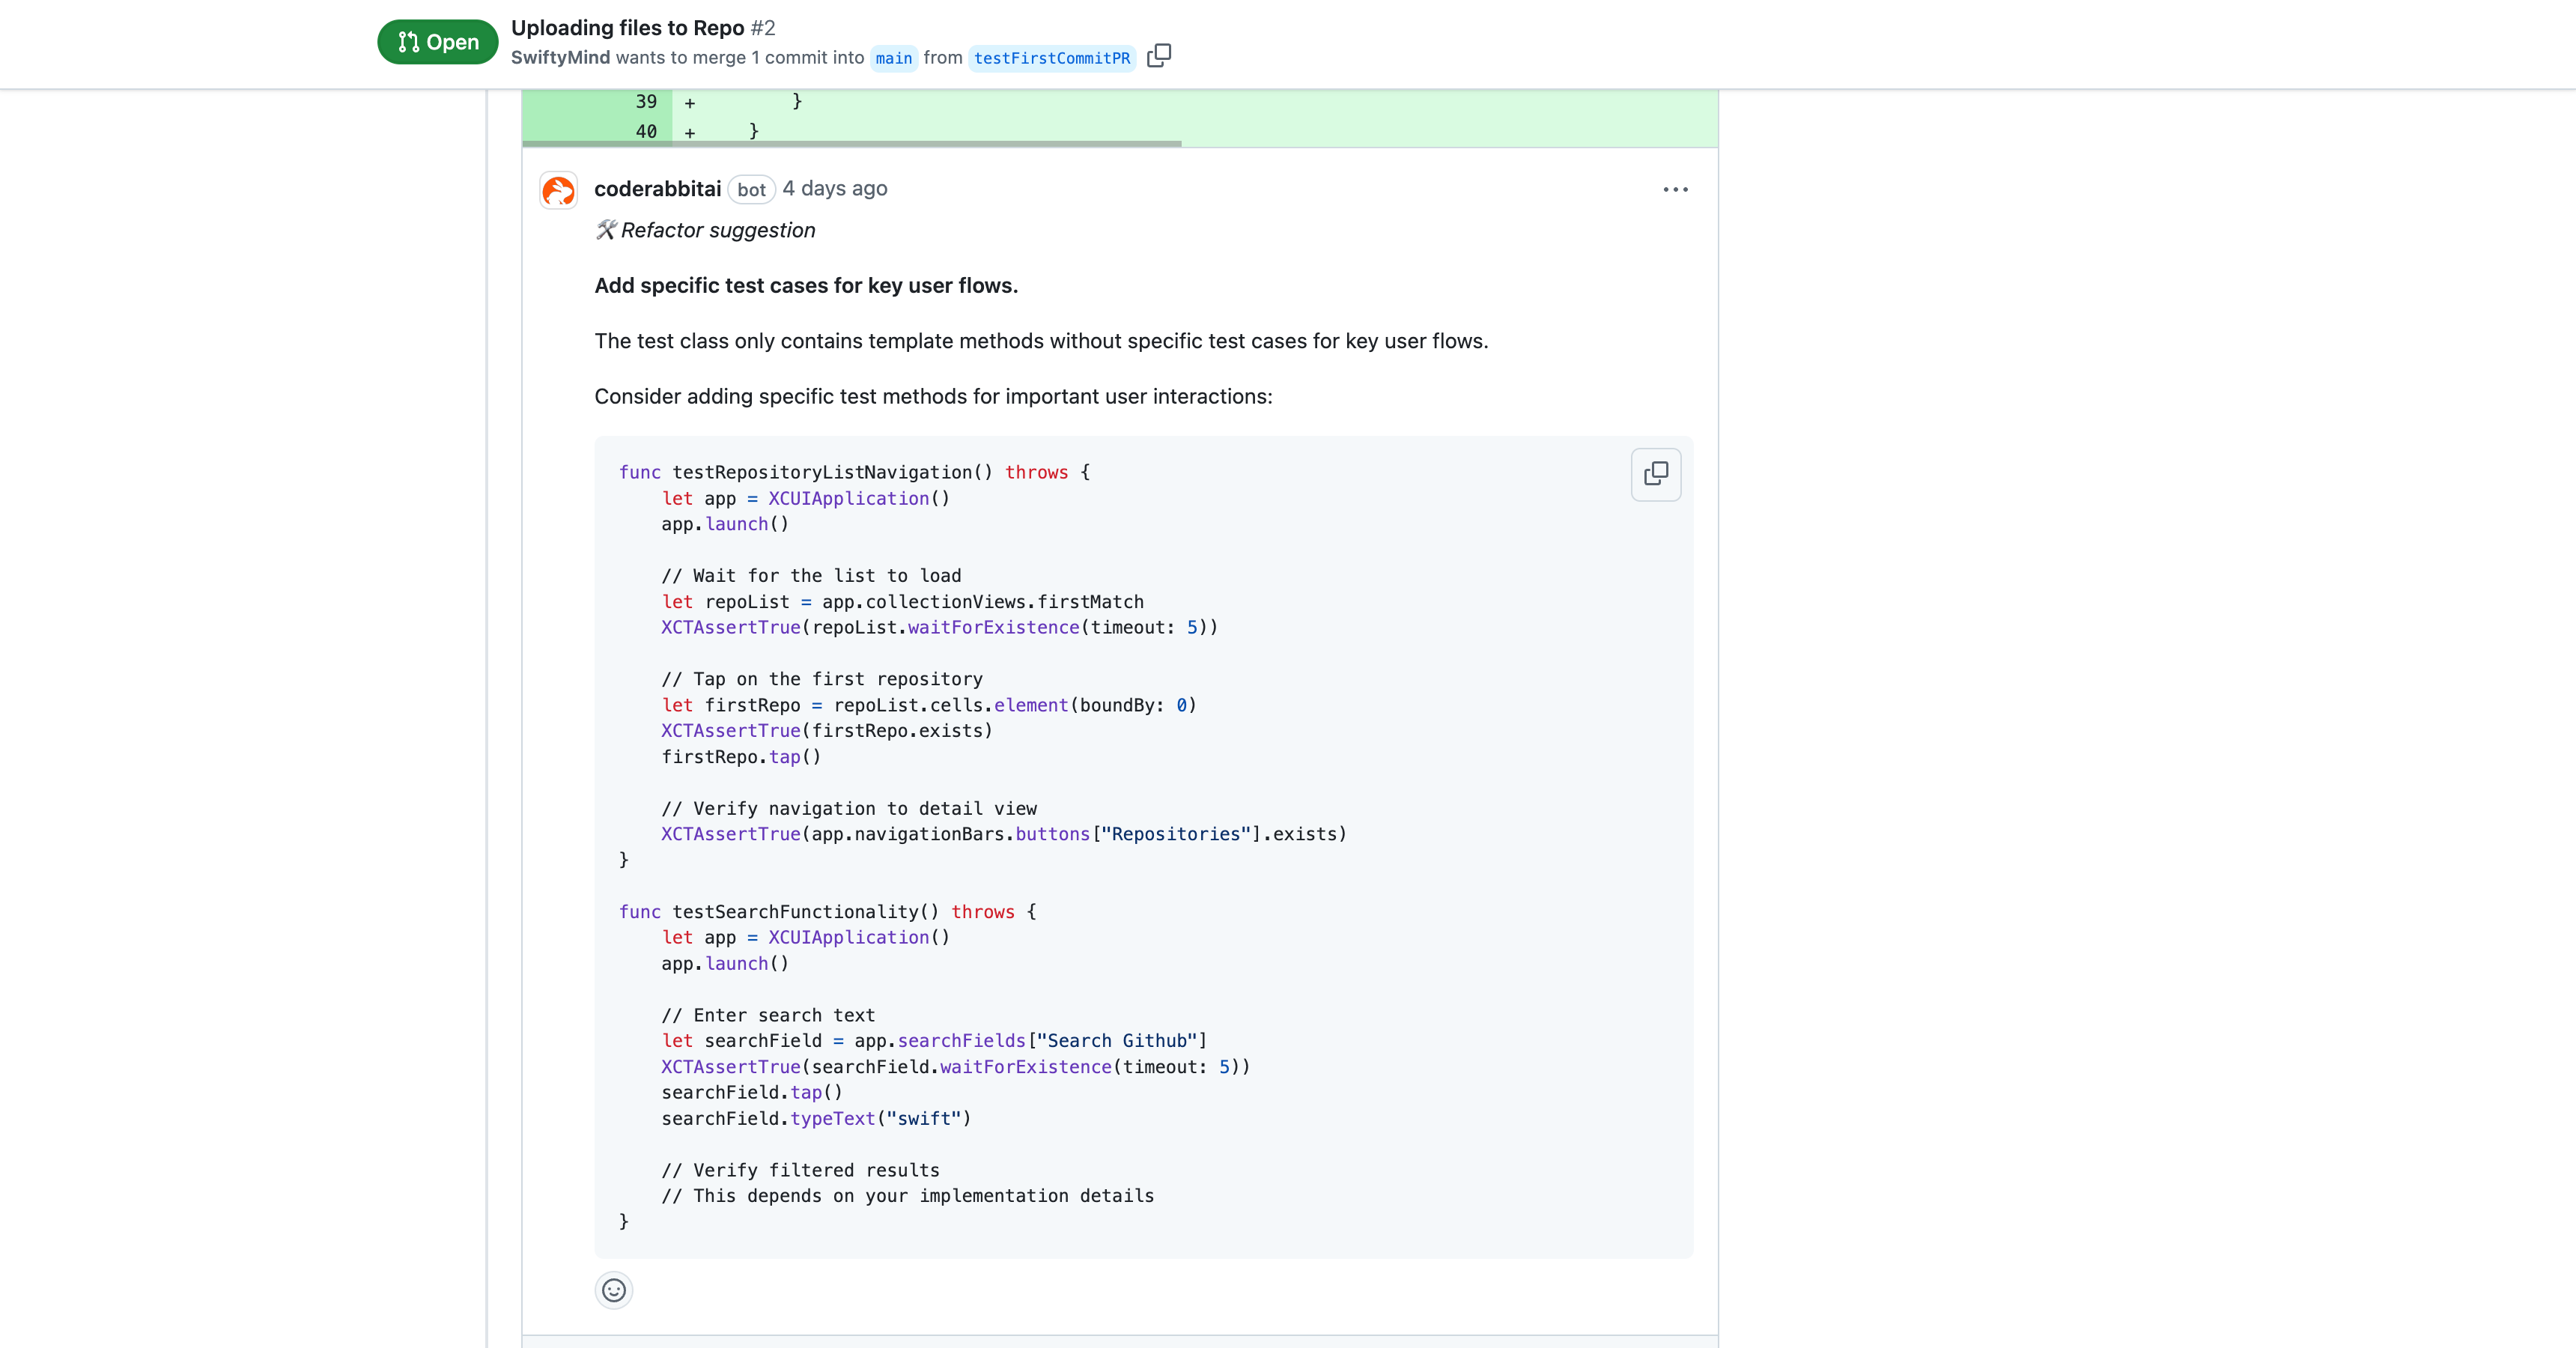Click the pull request number #2
This screenshot has width=2576, height=1348.
click(x=763, y=28)
